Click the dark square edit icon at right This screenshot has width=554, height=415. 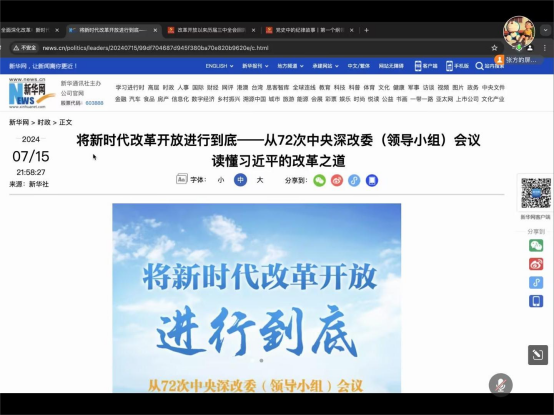[x=538, y=355]
